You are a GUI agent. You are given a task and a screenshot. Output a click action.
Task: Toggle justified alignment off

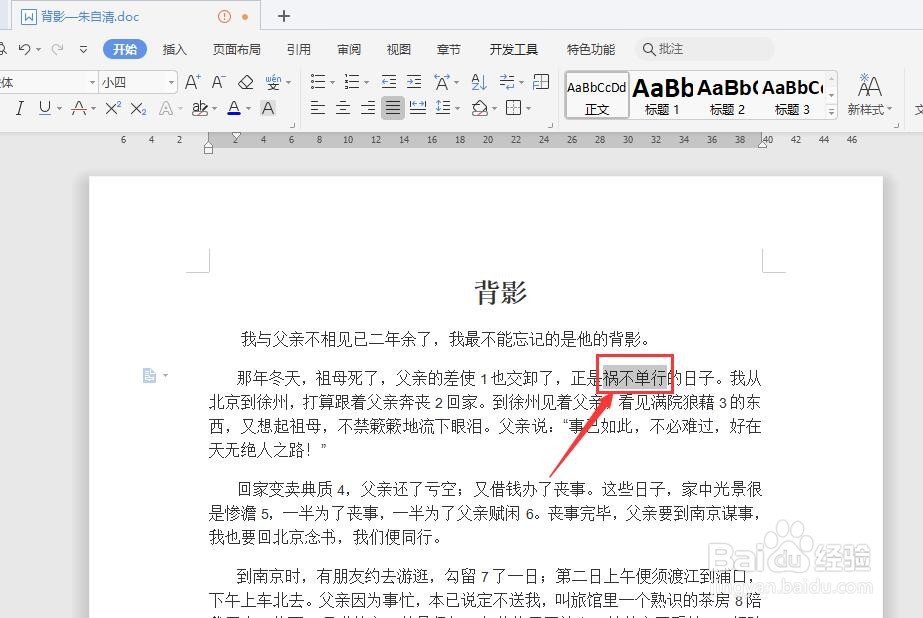click(x=392, y=106)
